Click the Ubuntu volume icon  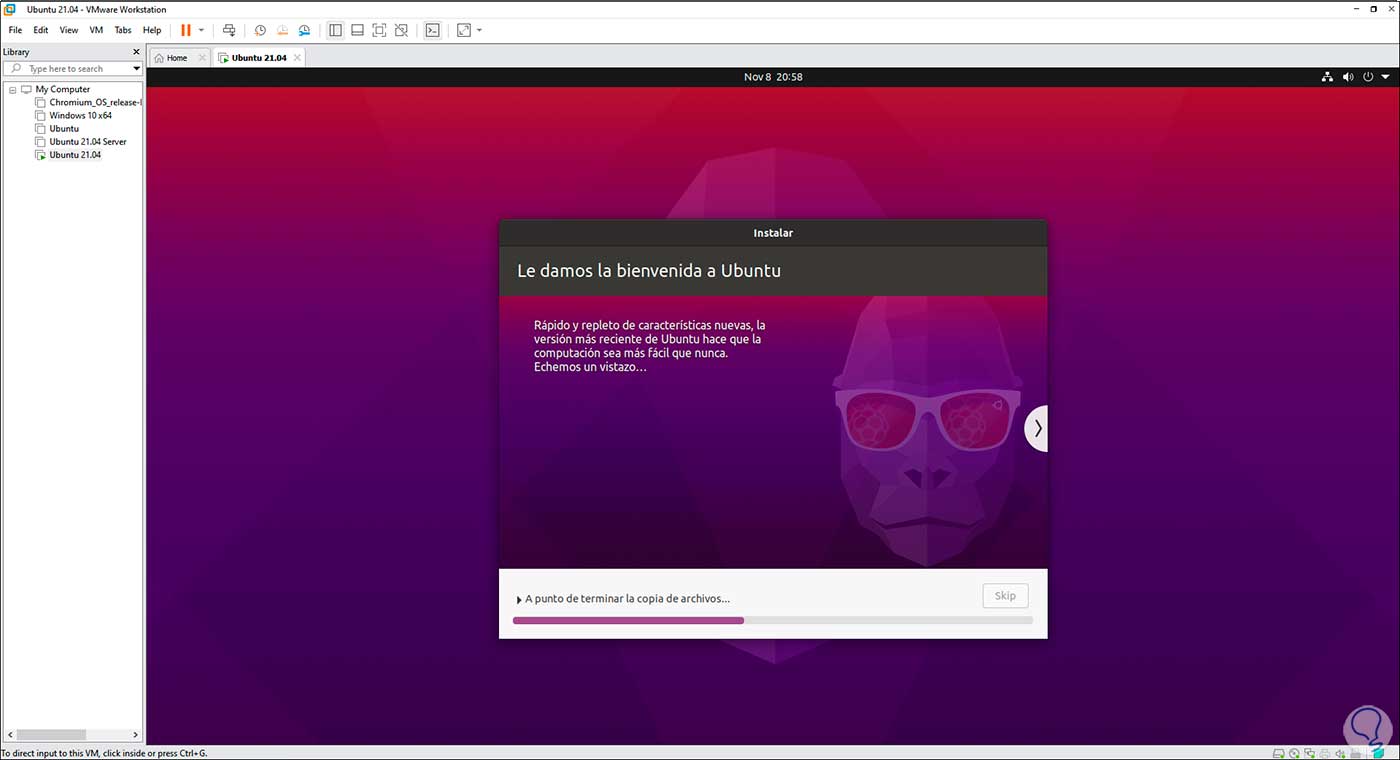click(x=1348, y=77)
